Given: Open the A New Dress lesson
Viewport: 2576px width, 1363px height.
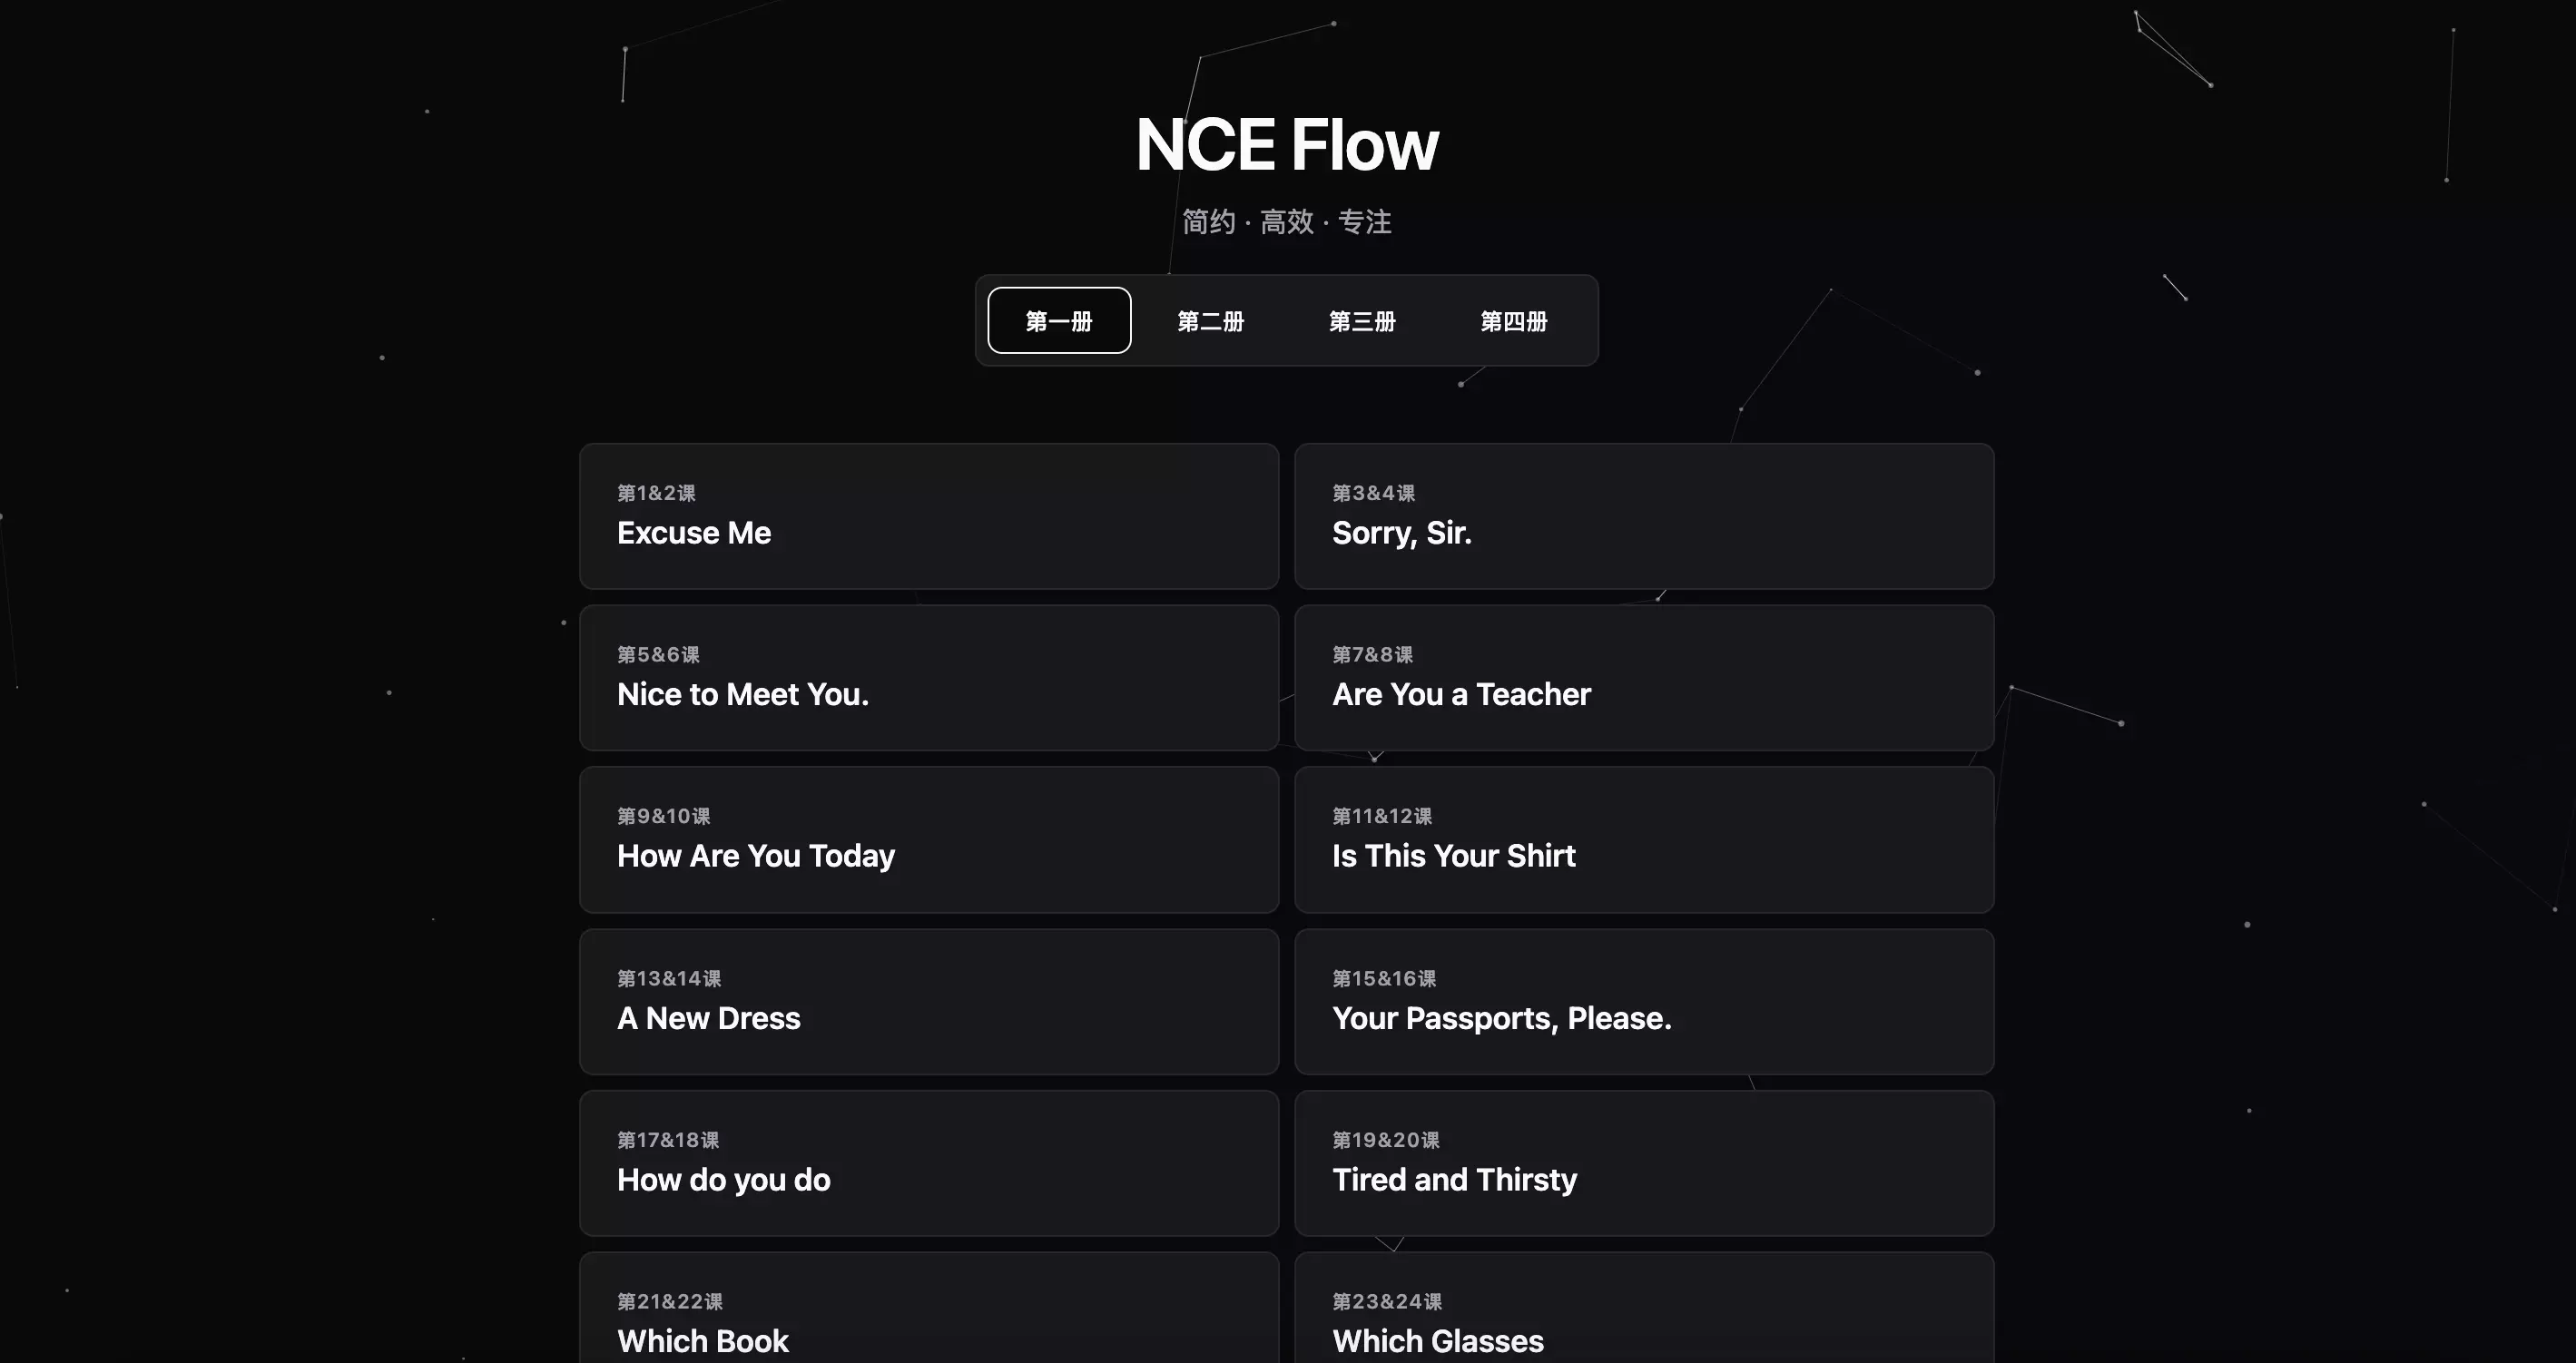Looking at the screenshot, I should (x=928, y=1001).
